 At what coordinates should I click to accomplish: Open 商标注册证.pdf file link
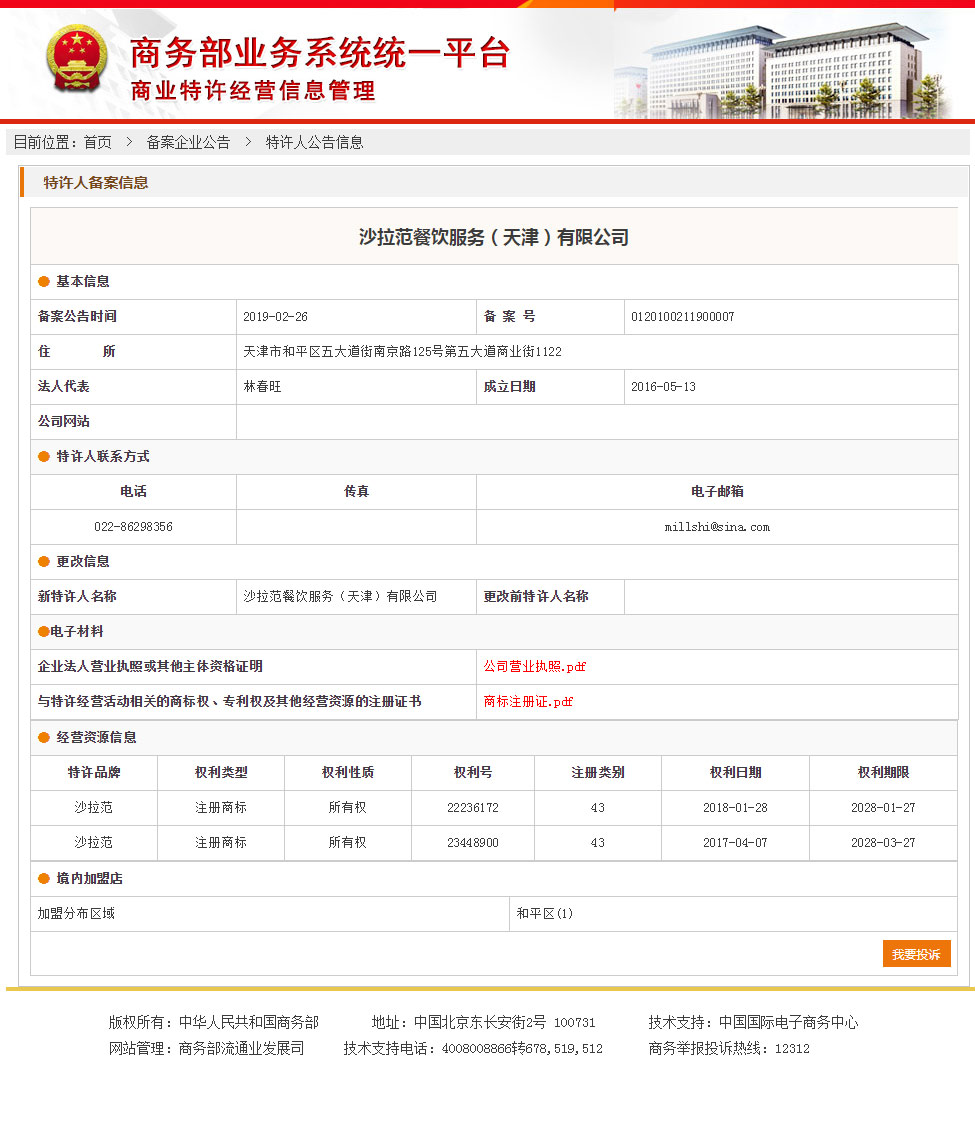coord(528,701)
